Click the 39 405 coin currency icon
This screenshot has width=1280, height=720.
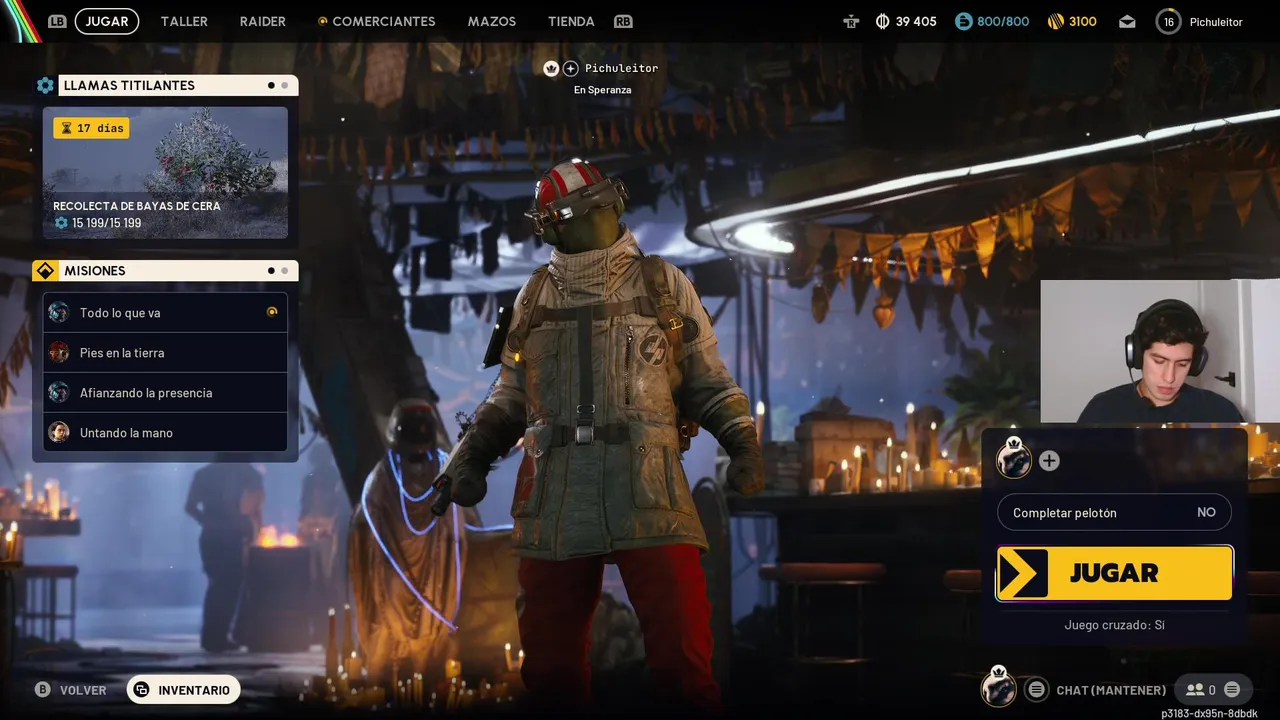click(882, 21)
